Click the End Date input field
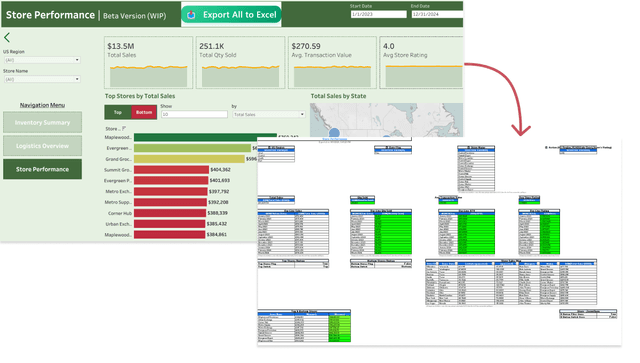 click(x=437, y=14)
